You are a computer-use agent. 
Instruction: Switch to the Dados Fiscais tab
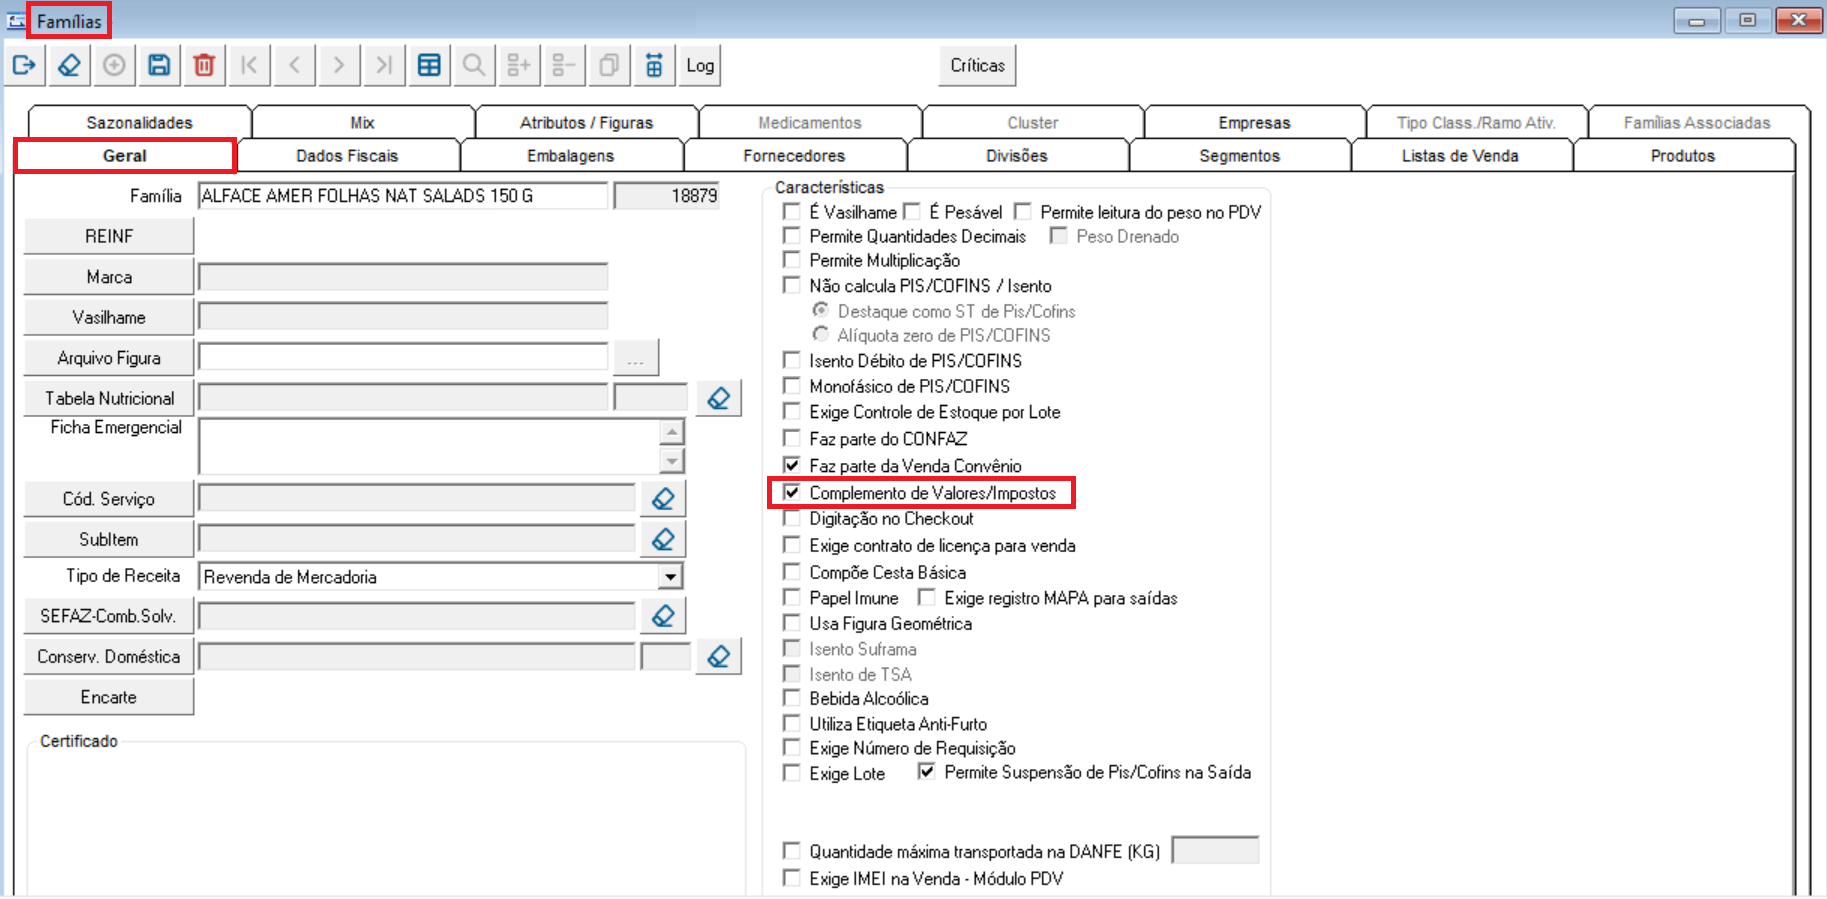click(347, 156)
